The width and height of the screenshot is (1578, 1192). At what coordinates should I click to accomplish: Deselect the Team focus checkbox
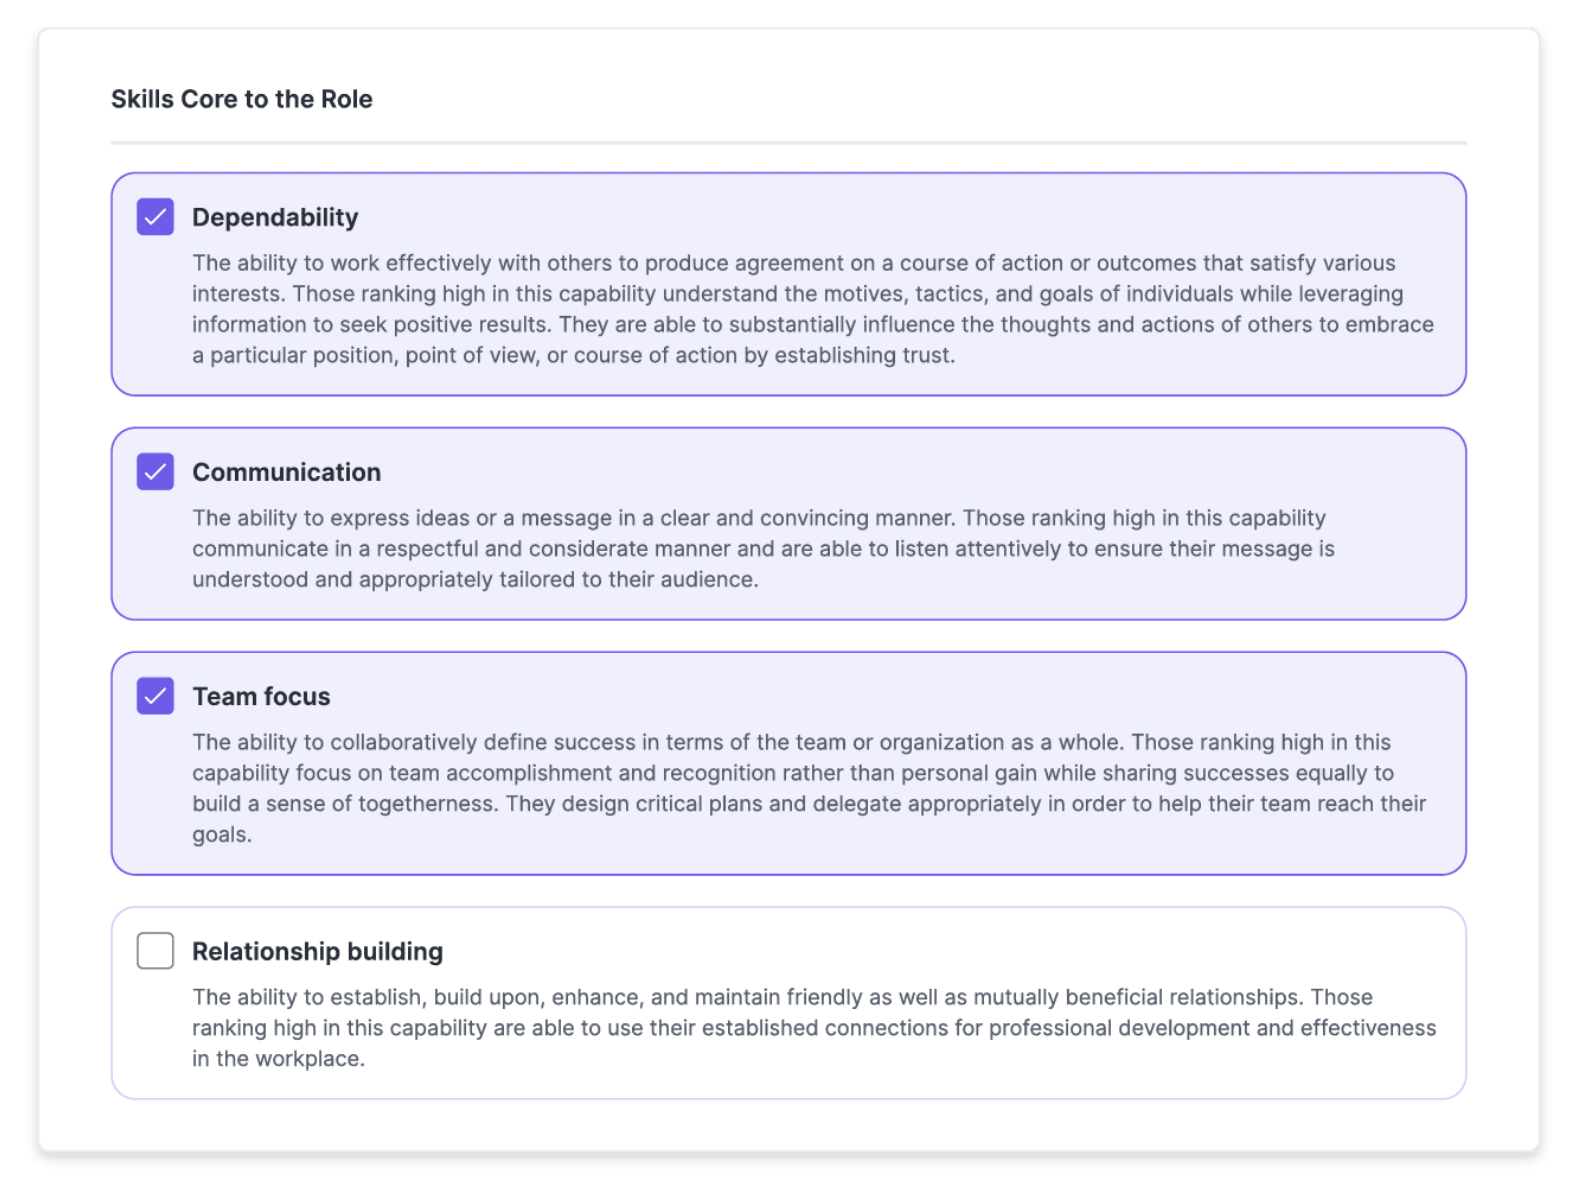click(x=155, y=696)
